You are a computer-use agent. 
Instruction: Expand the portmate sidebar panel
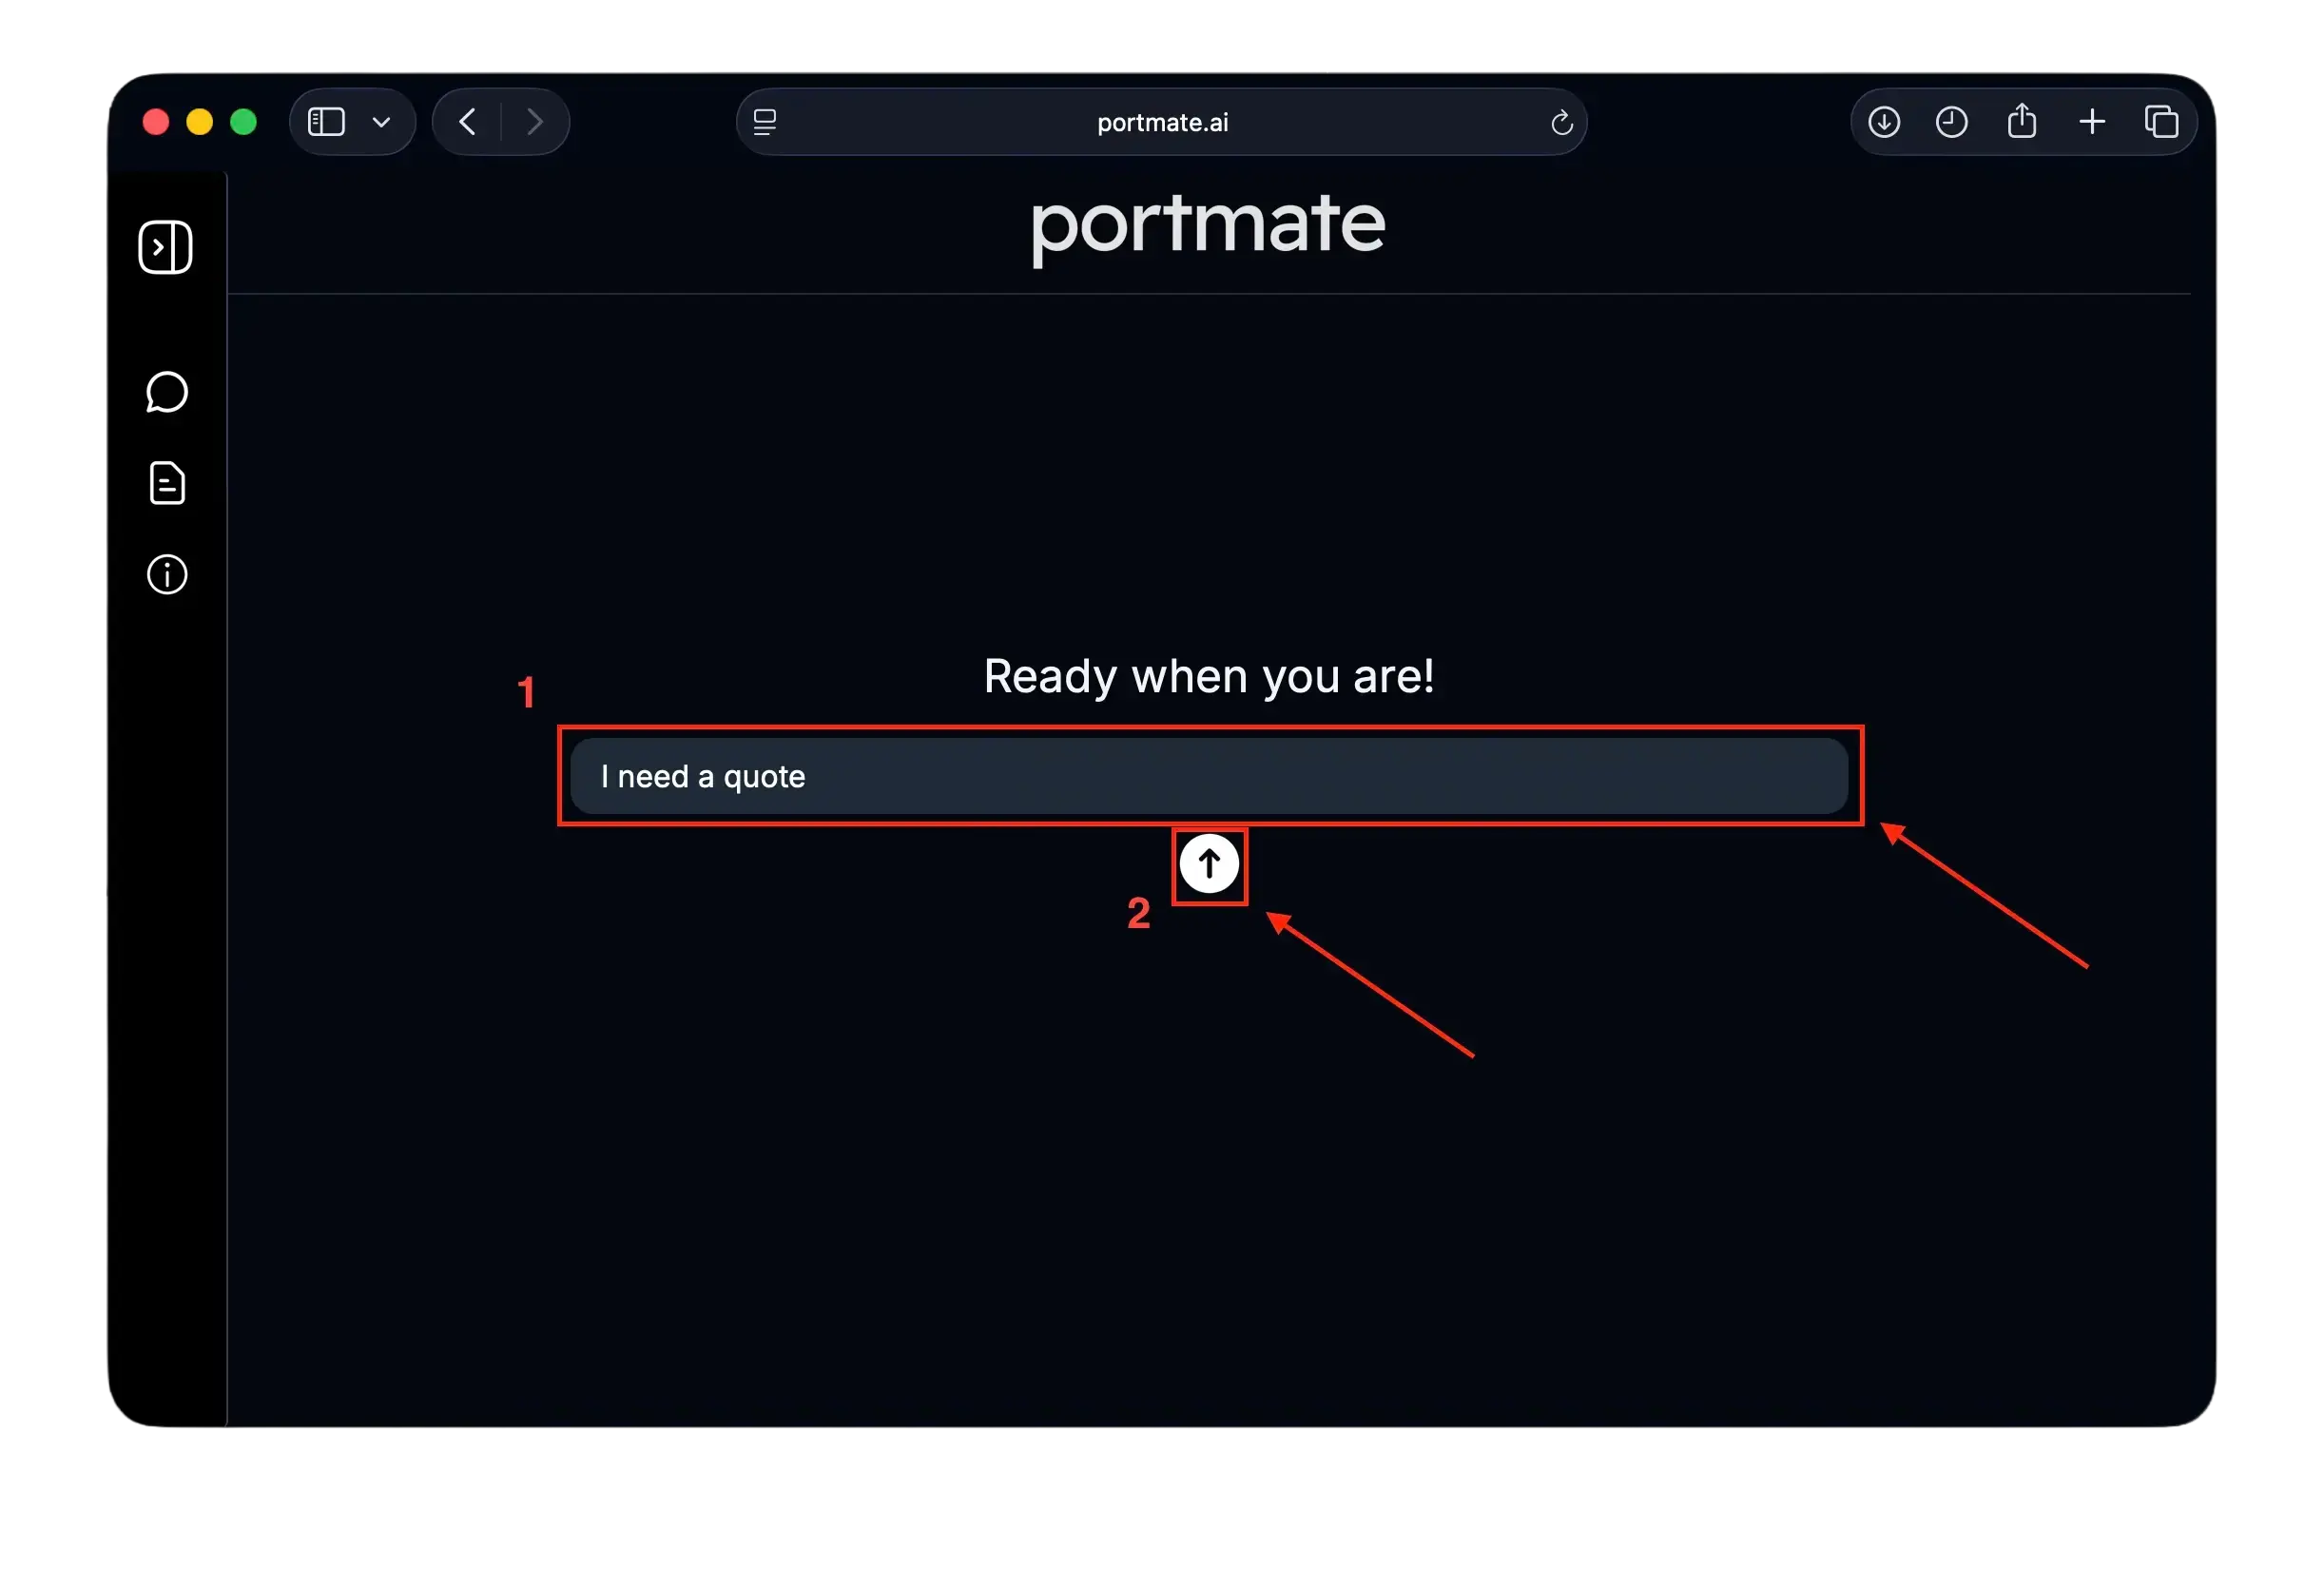(165, 247)
